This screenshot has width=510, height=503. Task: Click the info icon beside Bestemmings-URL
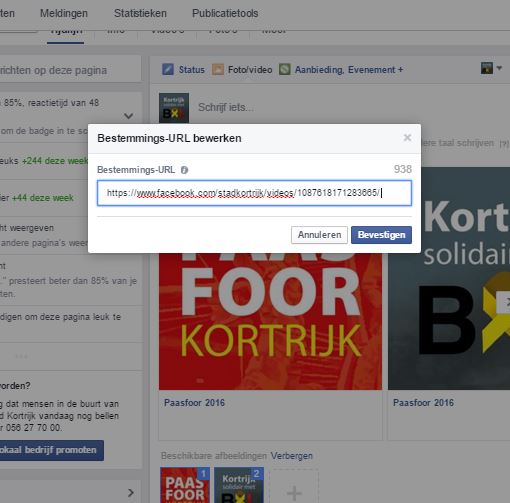(x=184, y=170)
